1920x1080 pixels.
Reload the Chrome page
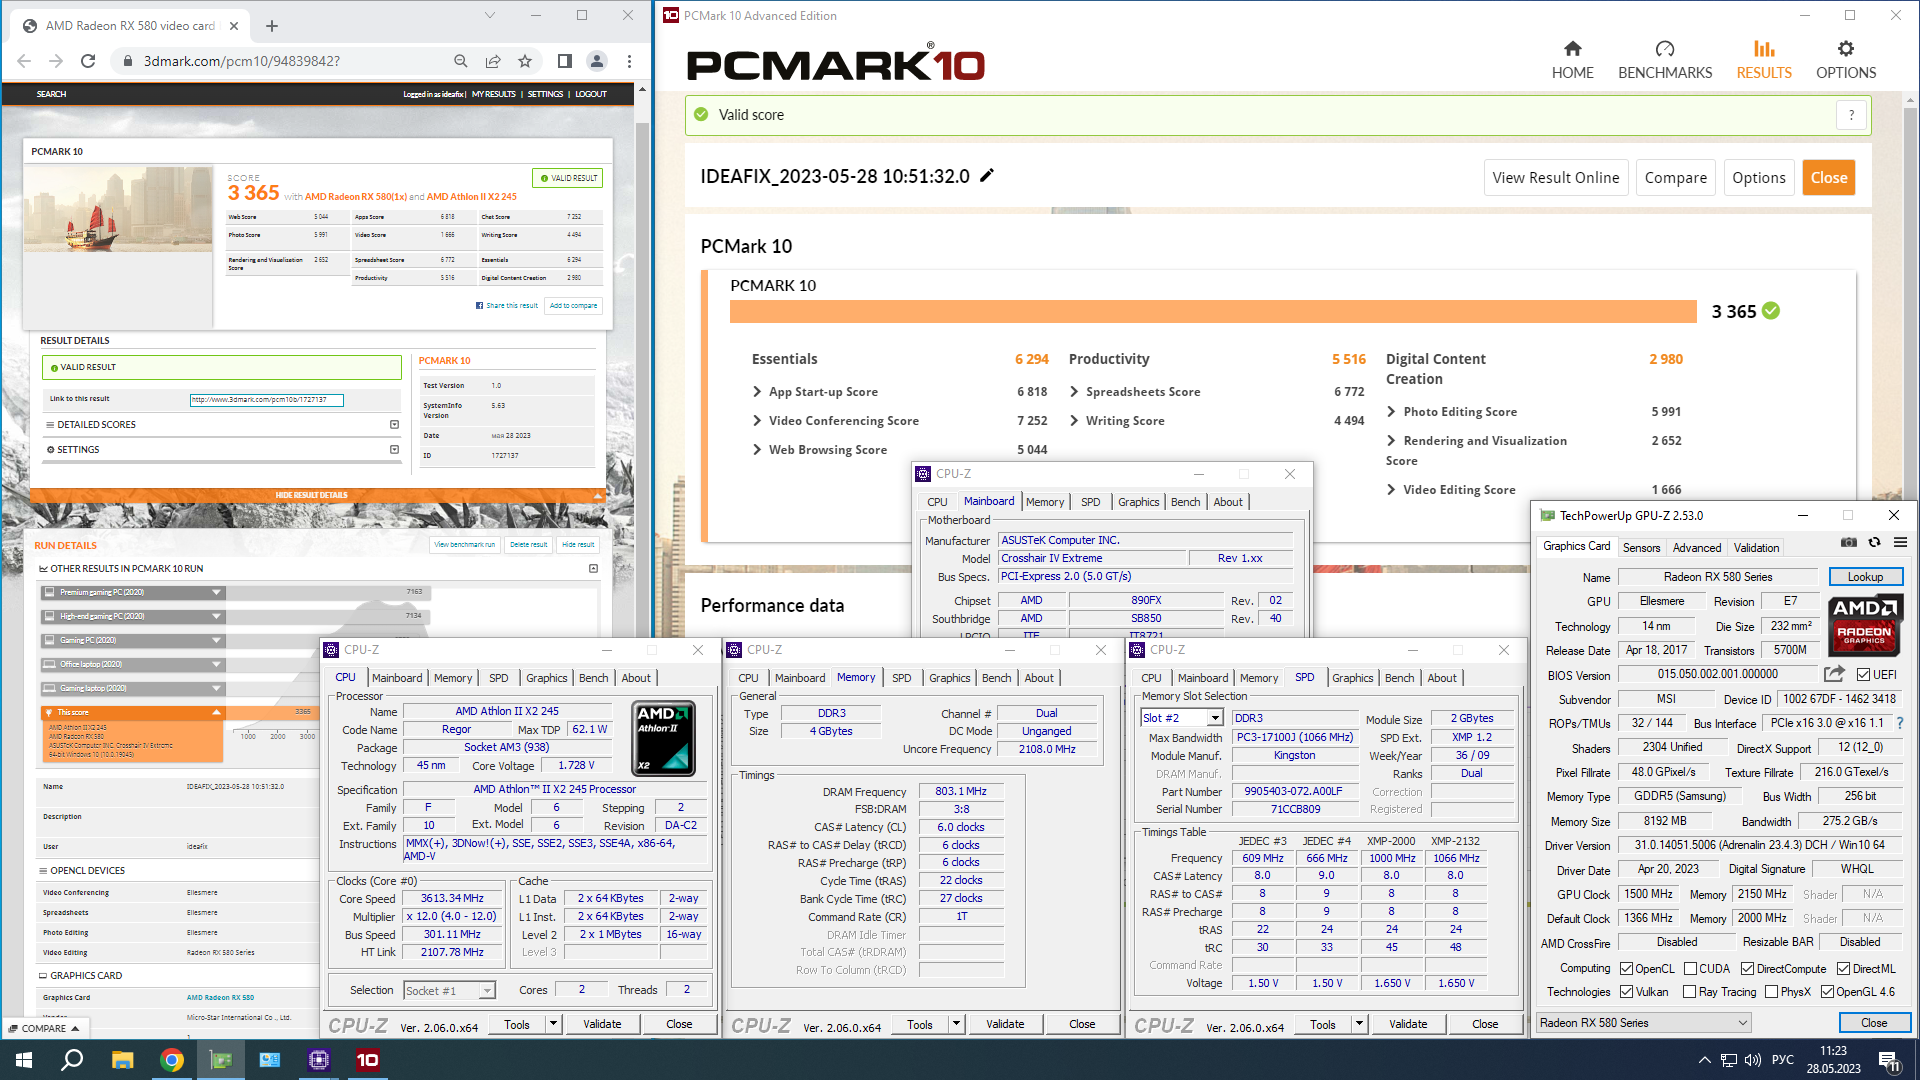click(88, 61)
